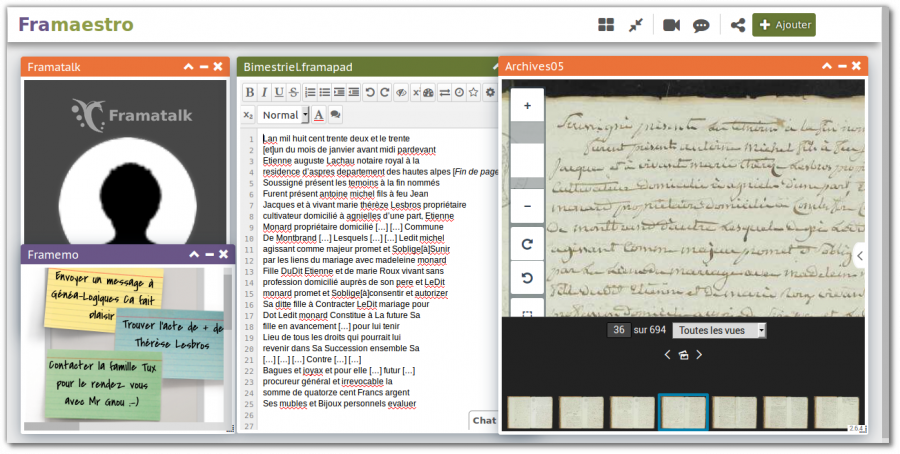Open the chat bubbles icon in header
Screen dimensions: 900x454
[x=701, y=25]
